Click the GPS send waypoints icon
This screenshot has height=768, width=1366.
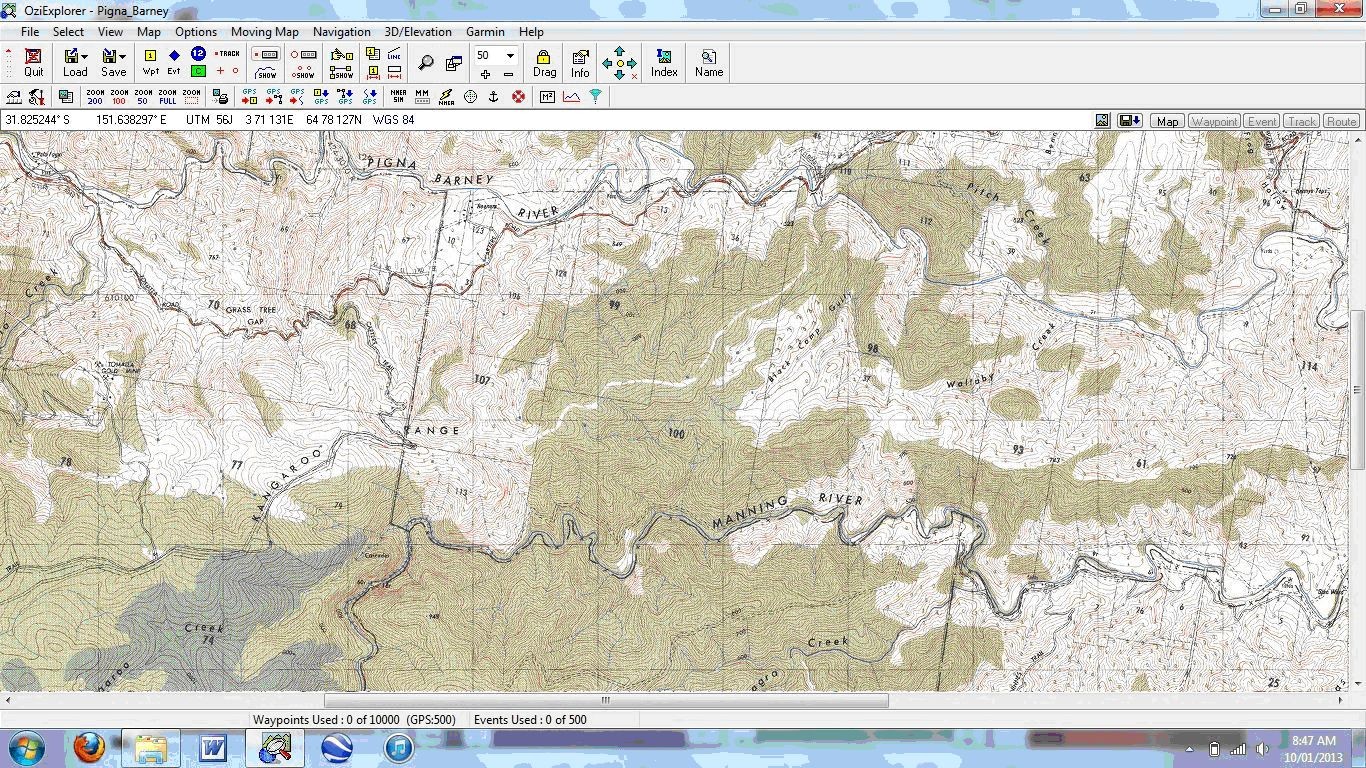pos(249,97)
